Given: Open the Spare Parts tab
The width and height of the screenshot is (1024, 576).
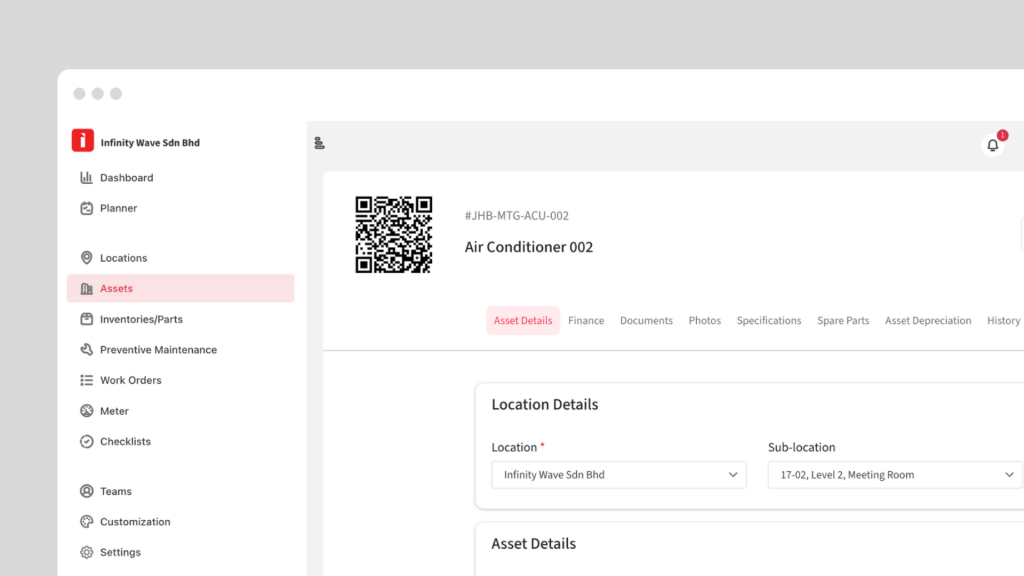Looking at the screenshot, I should tap(843, 321).
